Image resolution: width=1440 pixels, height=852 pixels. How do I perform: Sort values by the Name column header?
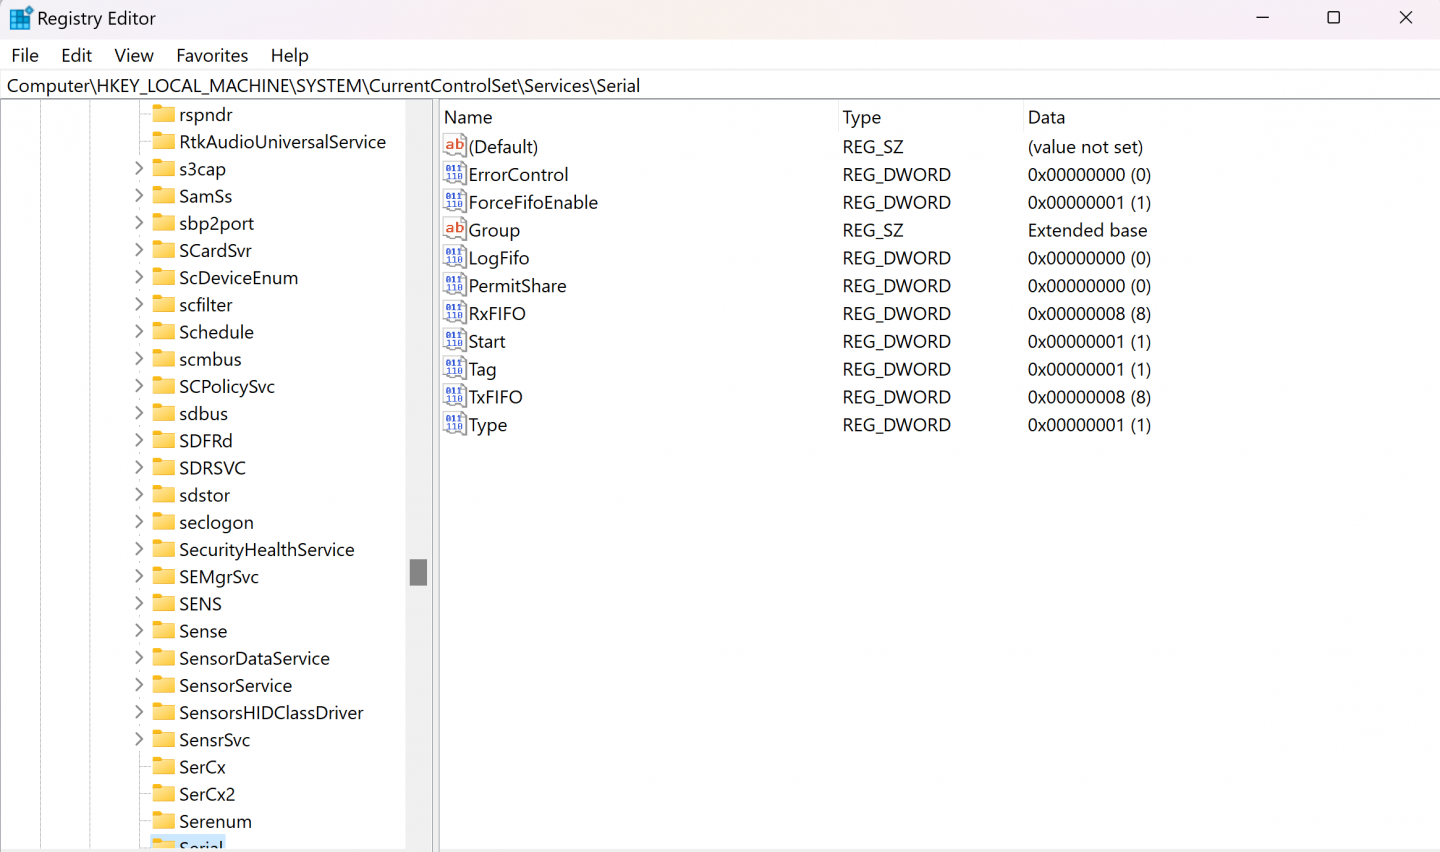point(468,117)
